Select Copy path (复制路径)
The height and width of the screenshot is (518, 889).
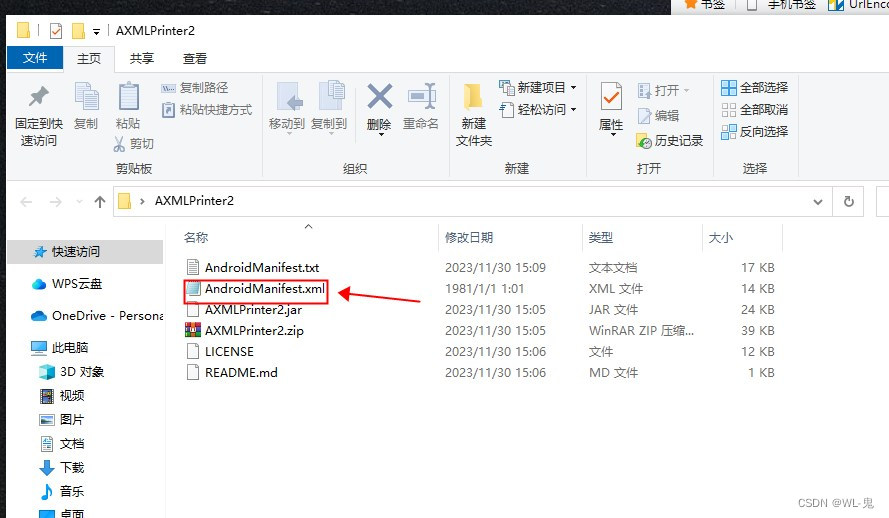[x=194, y=88]
